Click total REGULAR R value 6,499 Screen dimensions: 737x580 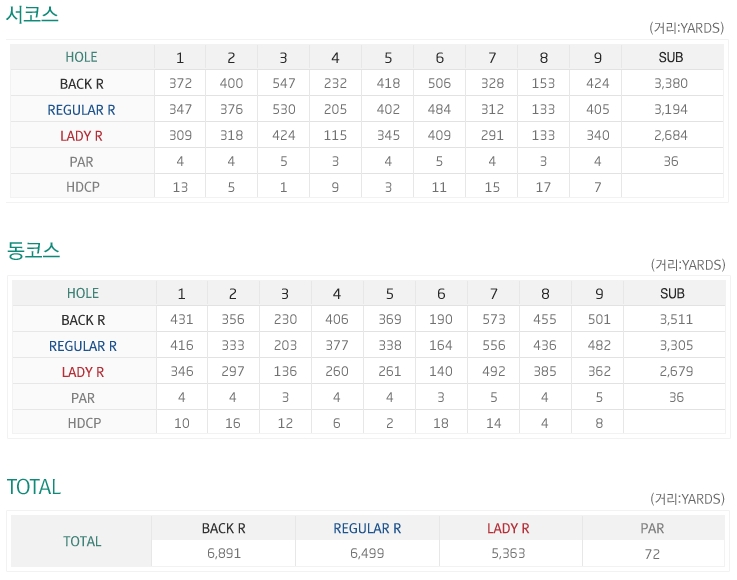tap(367, 553)
